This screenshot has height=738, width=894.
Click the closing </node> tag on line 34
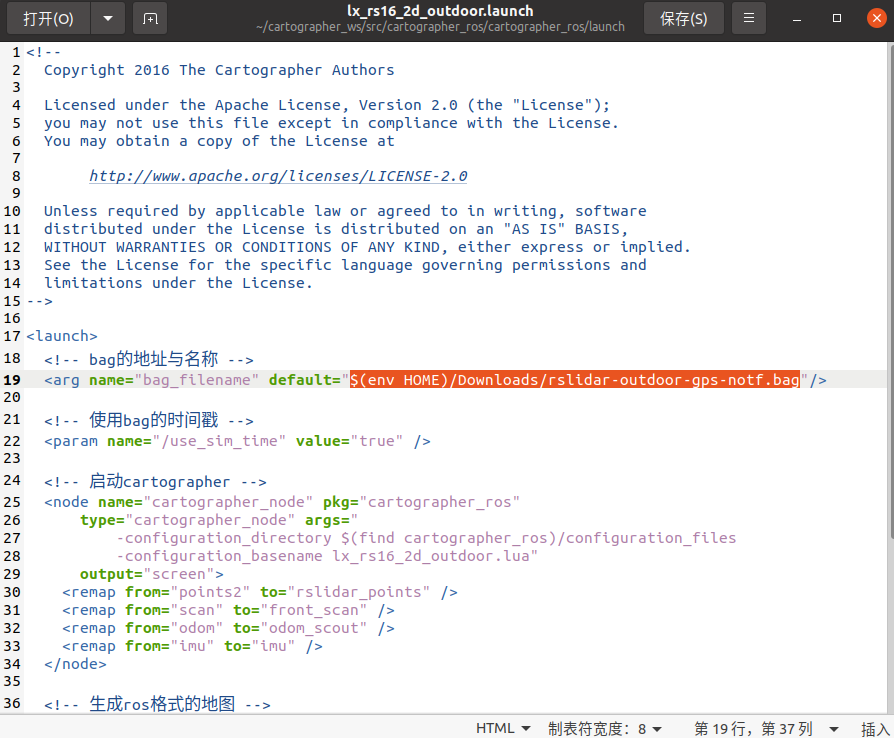point(75,663)
